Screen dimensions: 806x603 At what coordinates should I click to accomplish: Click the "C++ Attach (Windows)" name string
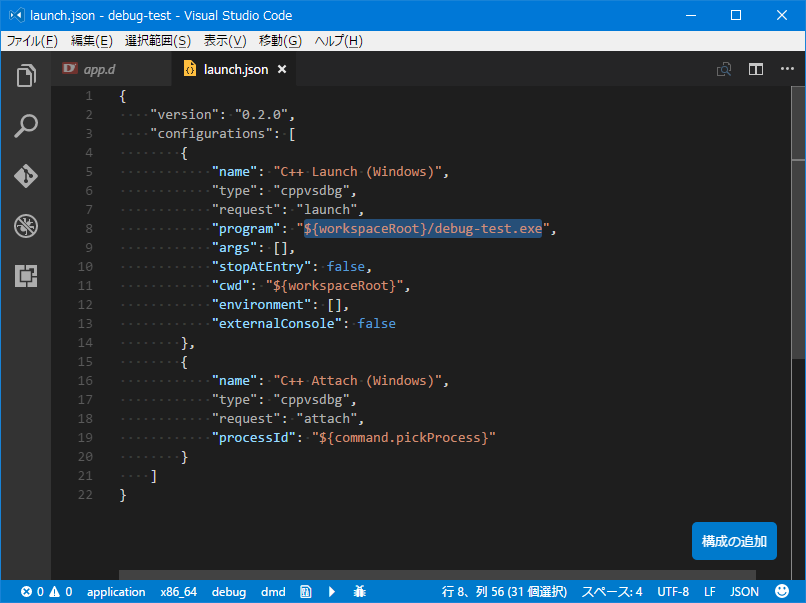(x=358, y=380)
